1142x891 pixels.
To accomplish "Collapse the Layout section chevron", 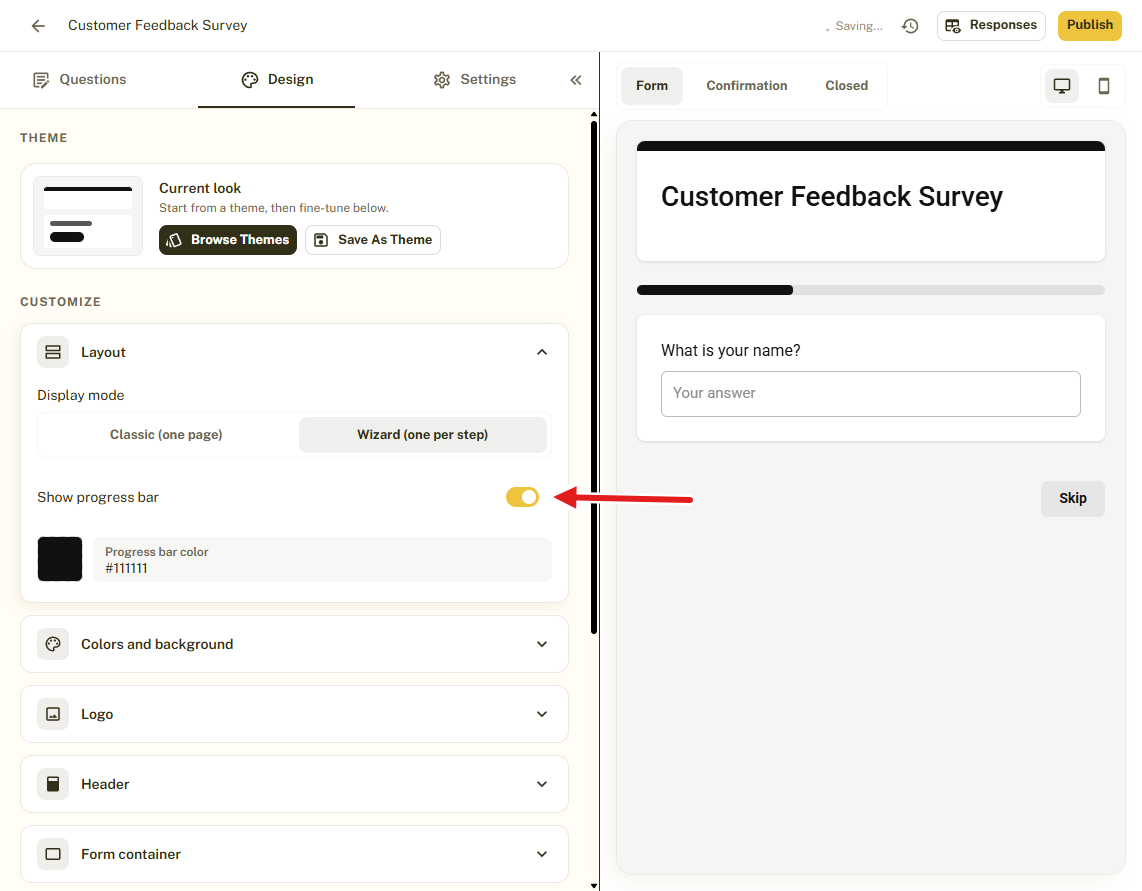I will [x=542, y=352].
